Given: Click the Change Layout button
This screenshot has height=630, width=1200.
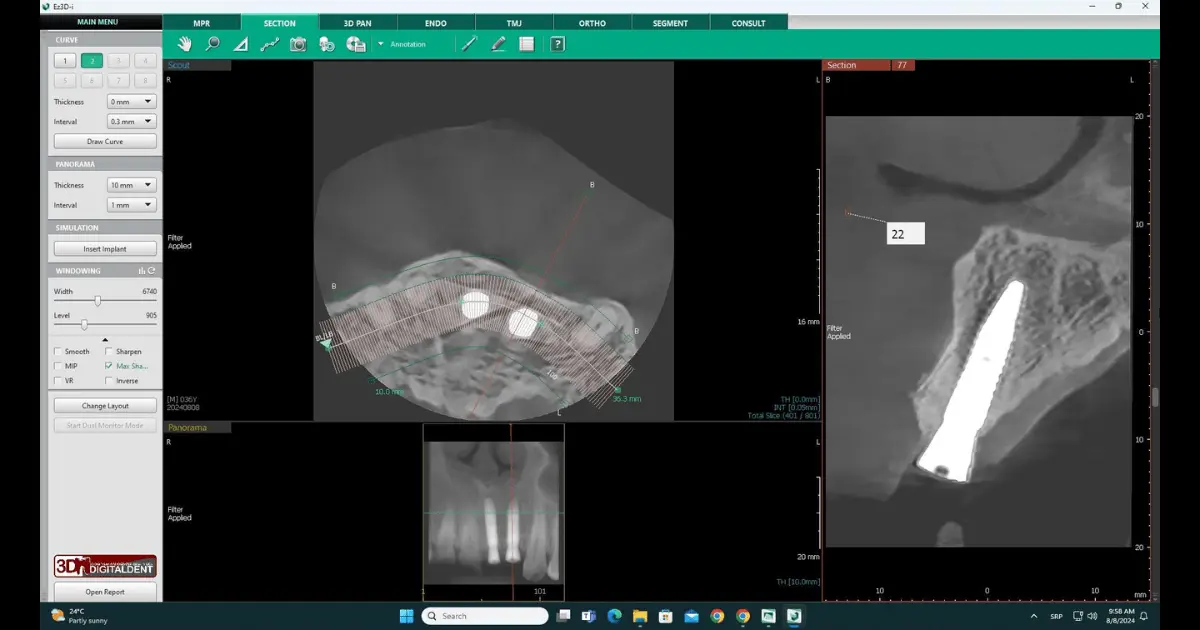Looking at the screenshot, I should pos(105,406).
